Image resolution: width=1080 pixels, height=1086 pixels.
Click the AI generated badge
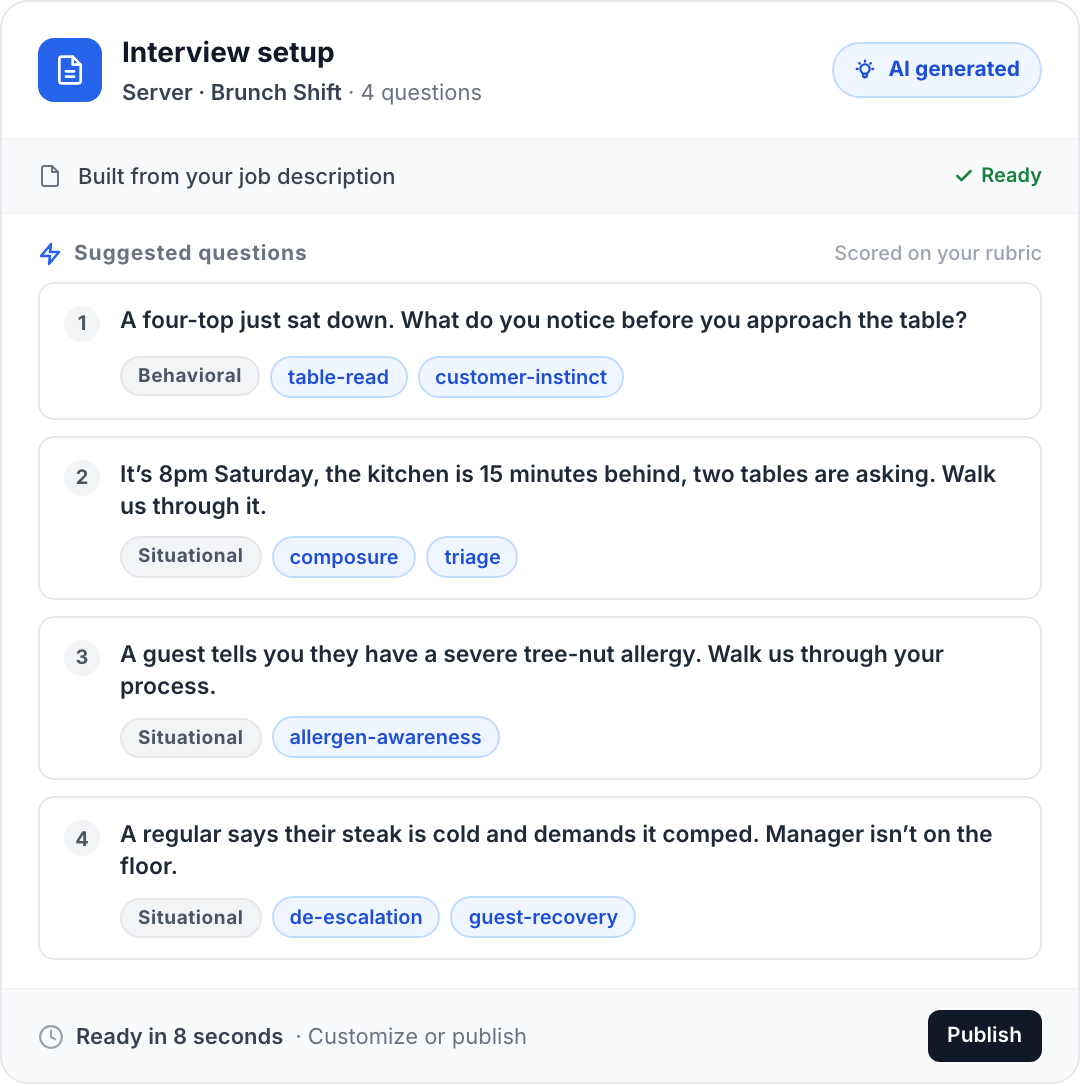click(x=936, y=69)
